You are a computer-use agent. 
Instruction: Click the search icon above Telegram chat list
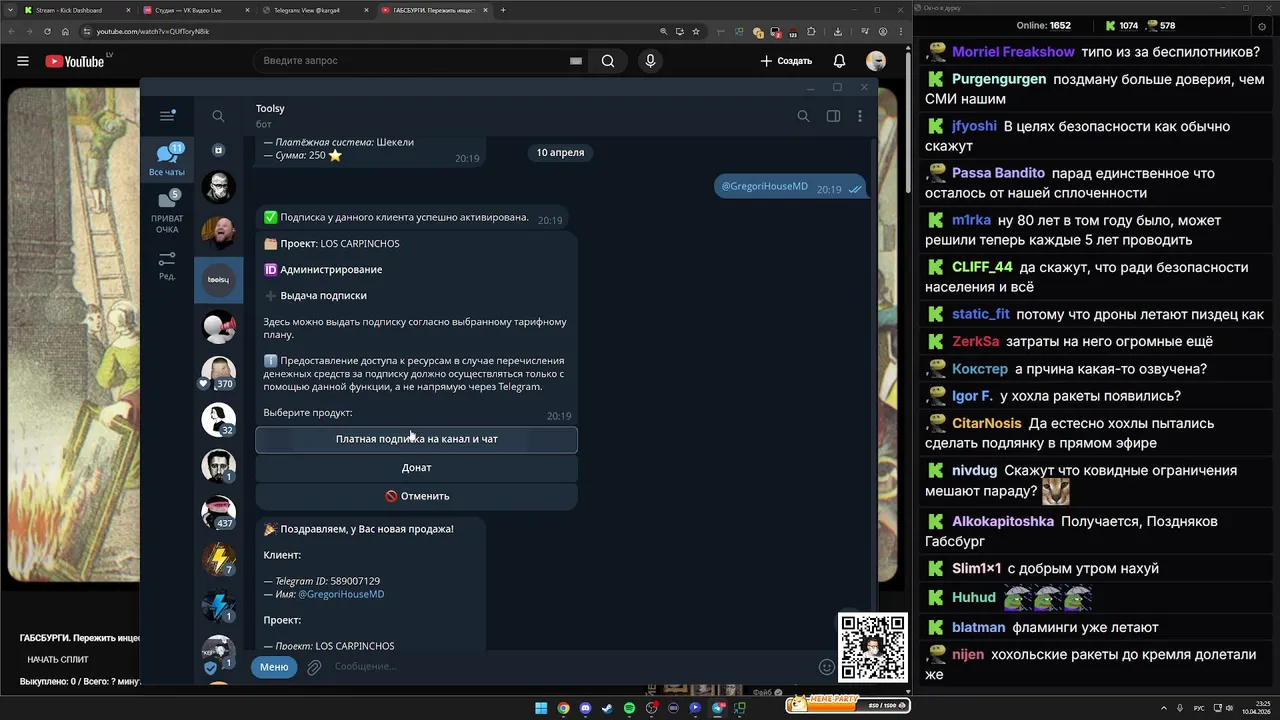click(x=218, y=116)
